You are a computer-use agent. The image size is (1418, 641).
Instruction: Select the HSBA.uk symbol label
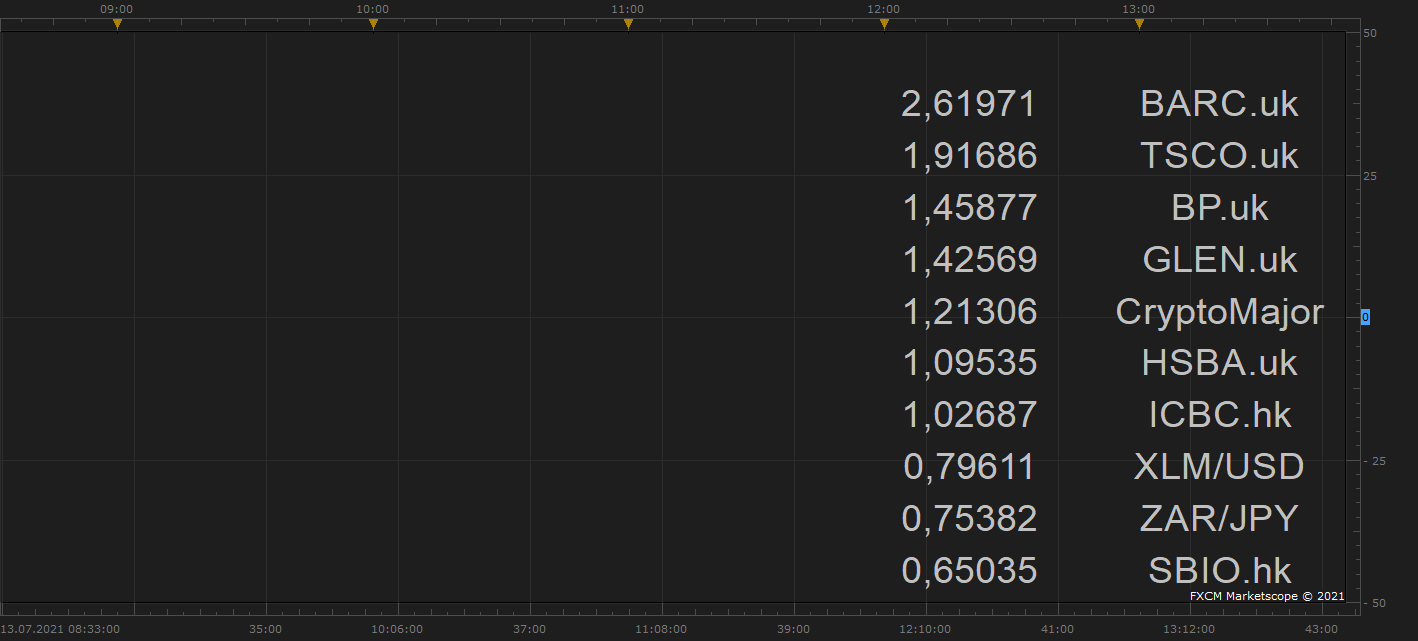click(1219, 363)
